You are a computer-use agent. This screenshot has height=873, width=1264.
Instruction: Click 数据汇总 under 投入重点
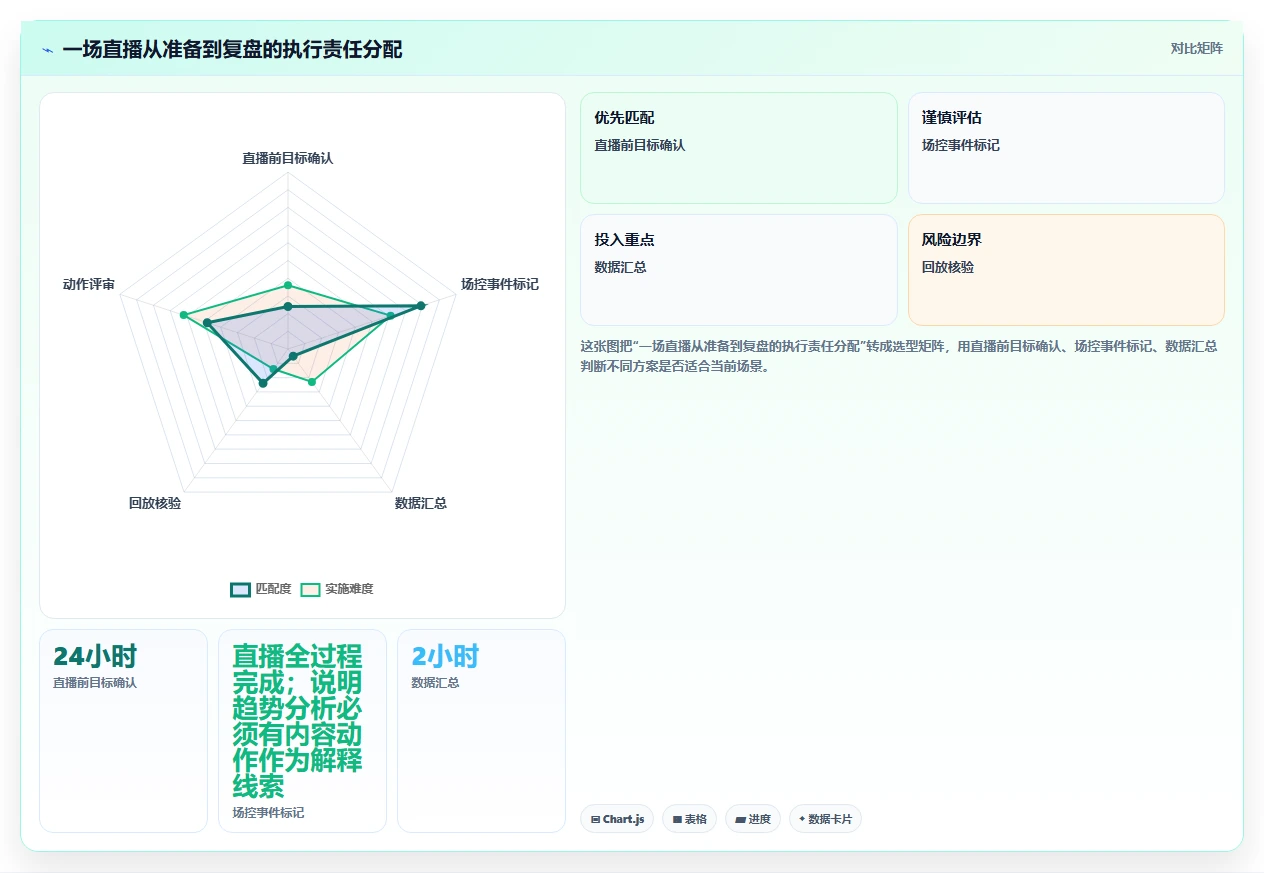click(621, 267)
